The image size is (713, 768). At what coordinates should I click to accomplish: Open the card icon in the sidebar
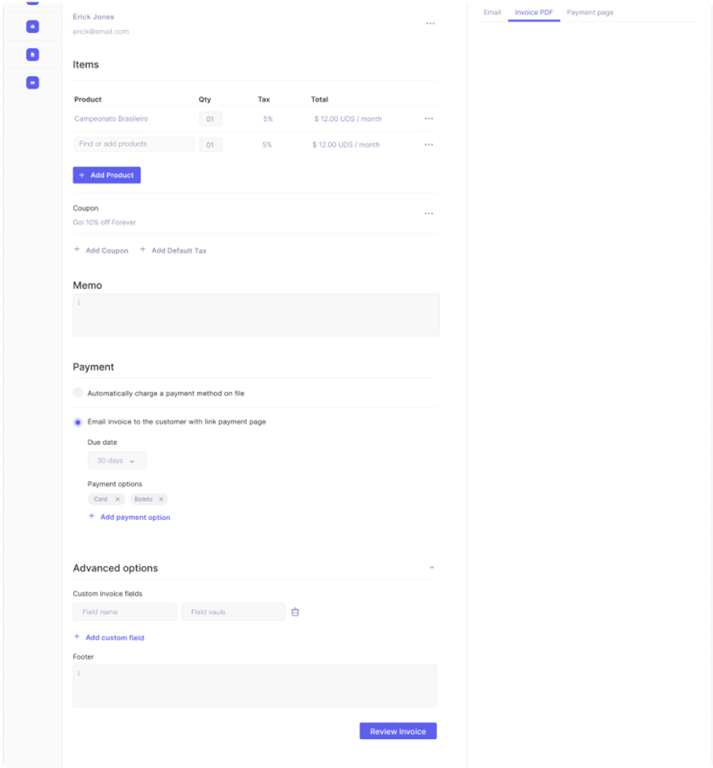coord(32,82)
